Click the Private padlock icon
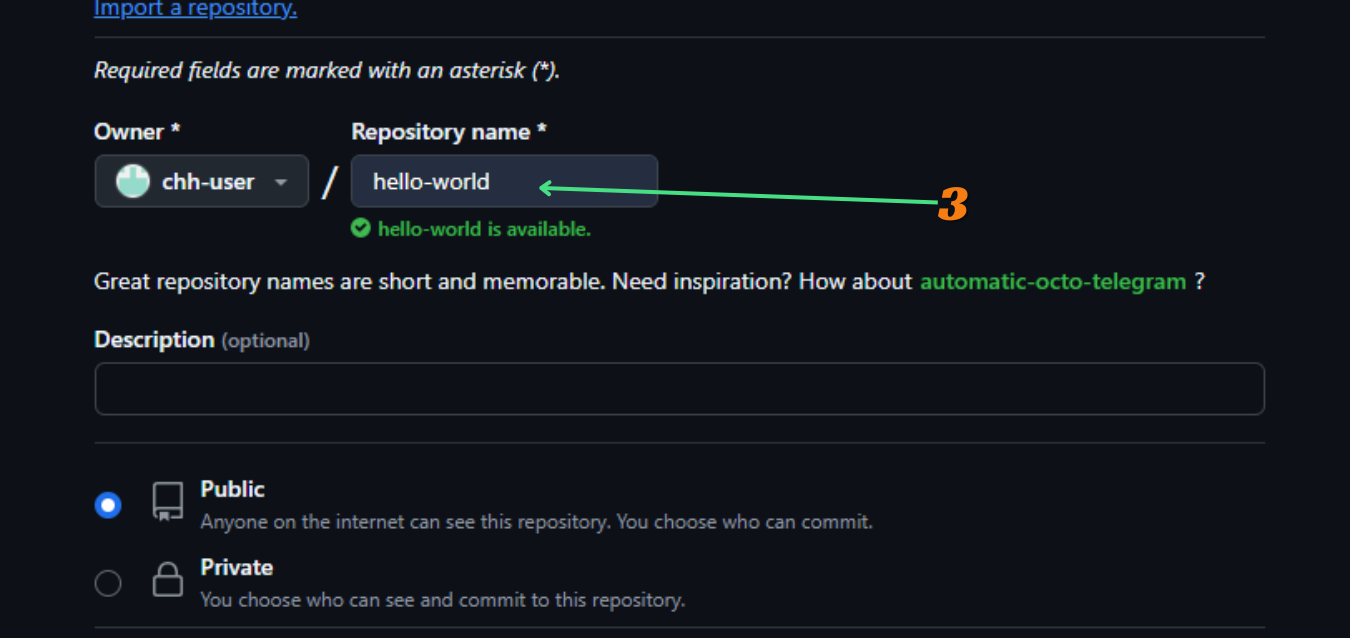This screenshot has height=638, width=1350. (x=167, y=580)
